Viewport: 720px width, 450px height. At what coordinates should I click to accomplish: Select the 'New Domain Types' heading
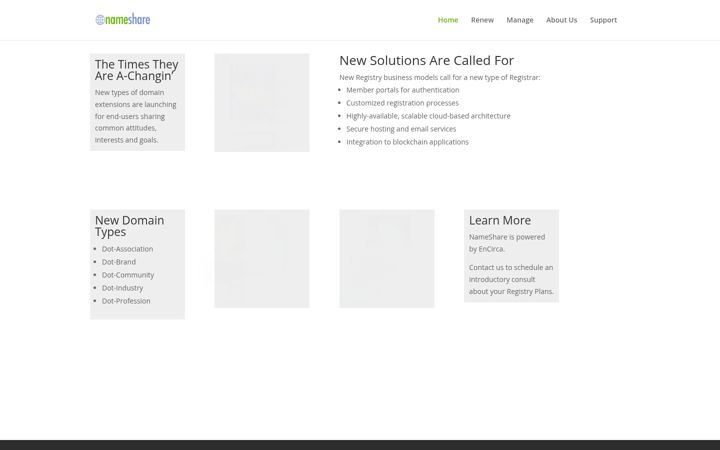[129, 226]
